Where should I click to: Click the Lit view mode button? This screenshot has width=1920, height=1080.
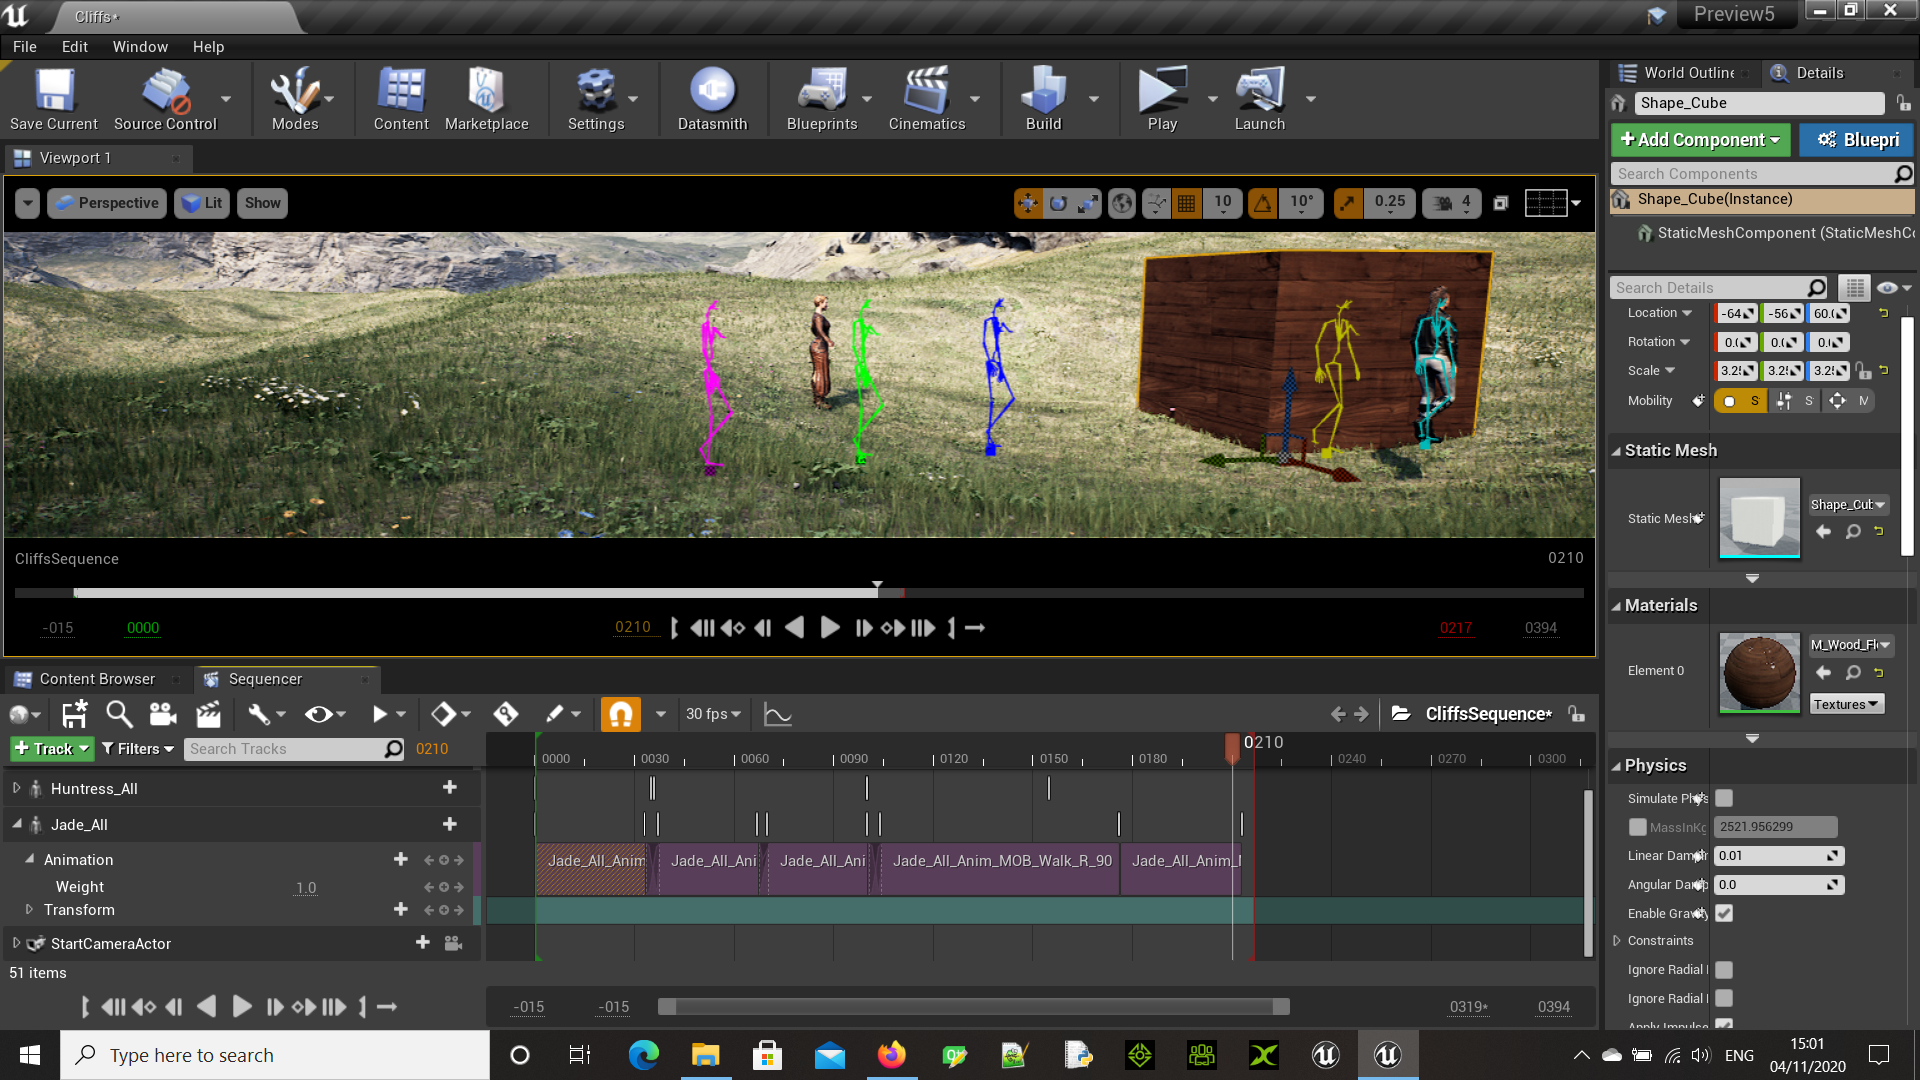point(202,203)
